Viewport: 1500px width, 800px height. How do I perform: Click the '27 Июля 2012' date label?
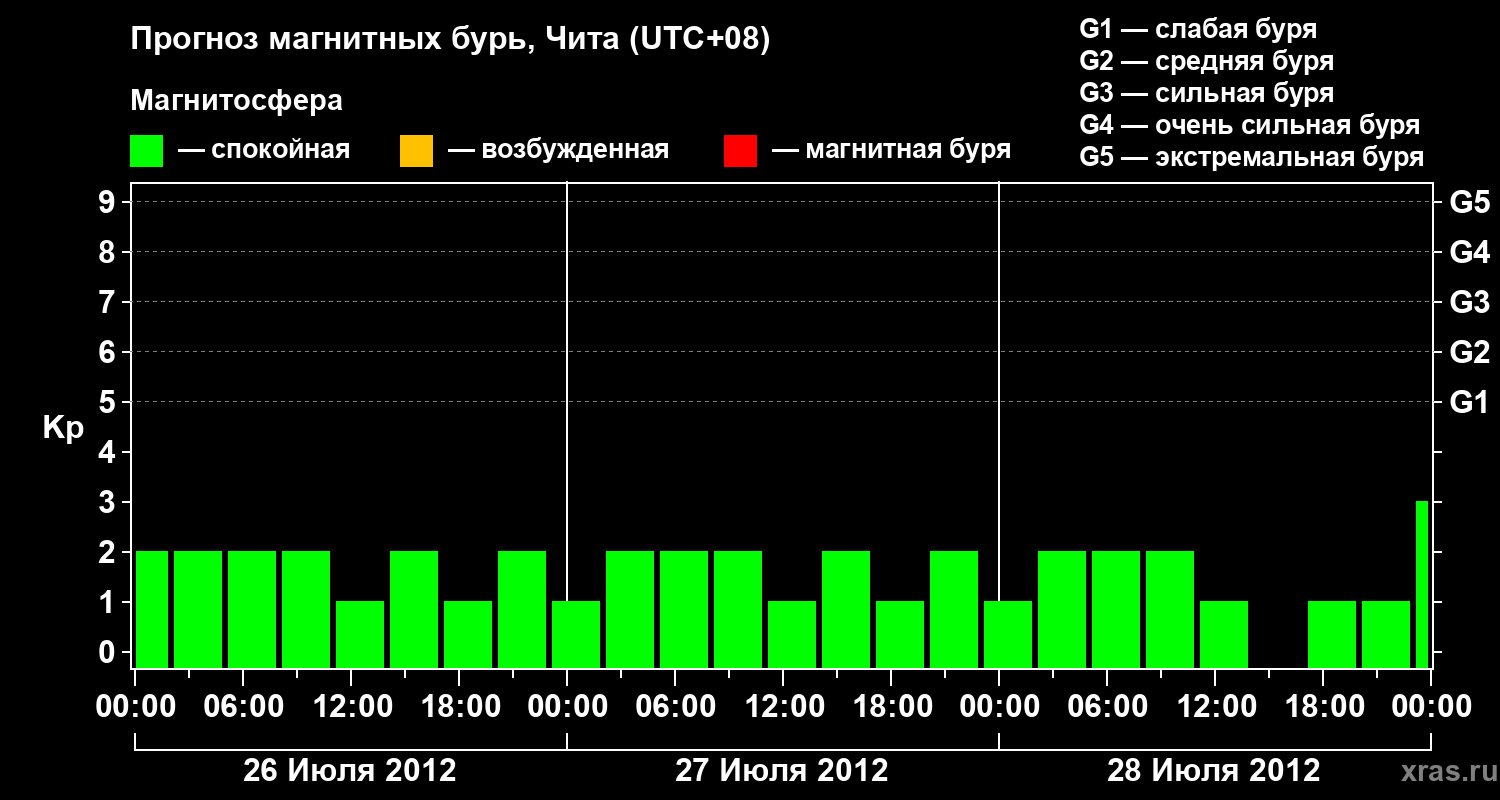point(782,771)
